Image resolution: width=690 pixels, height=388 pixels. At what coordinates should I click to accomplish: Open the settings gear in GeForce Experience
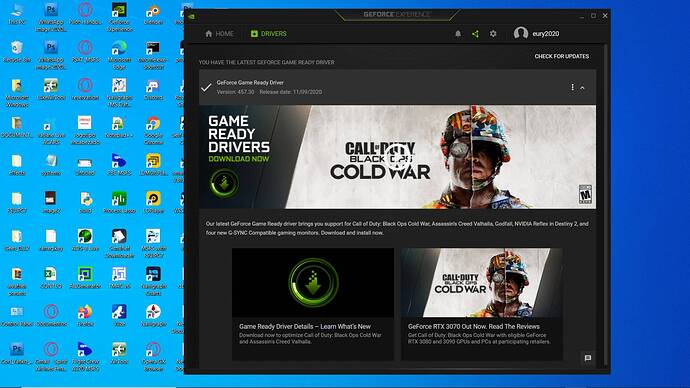point(493,34)
